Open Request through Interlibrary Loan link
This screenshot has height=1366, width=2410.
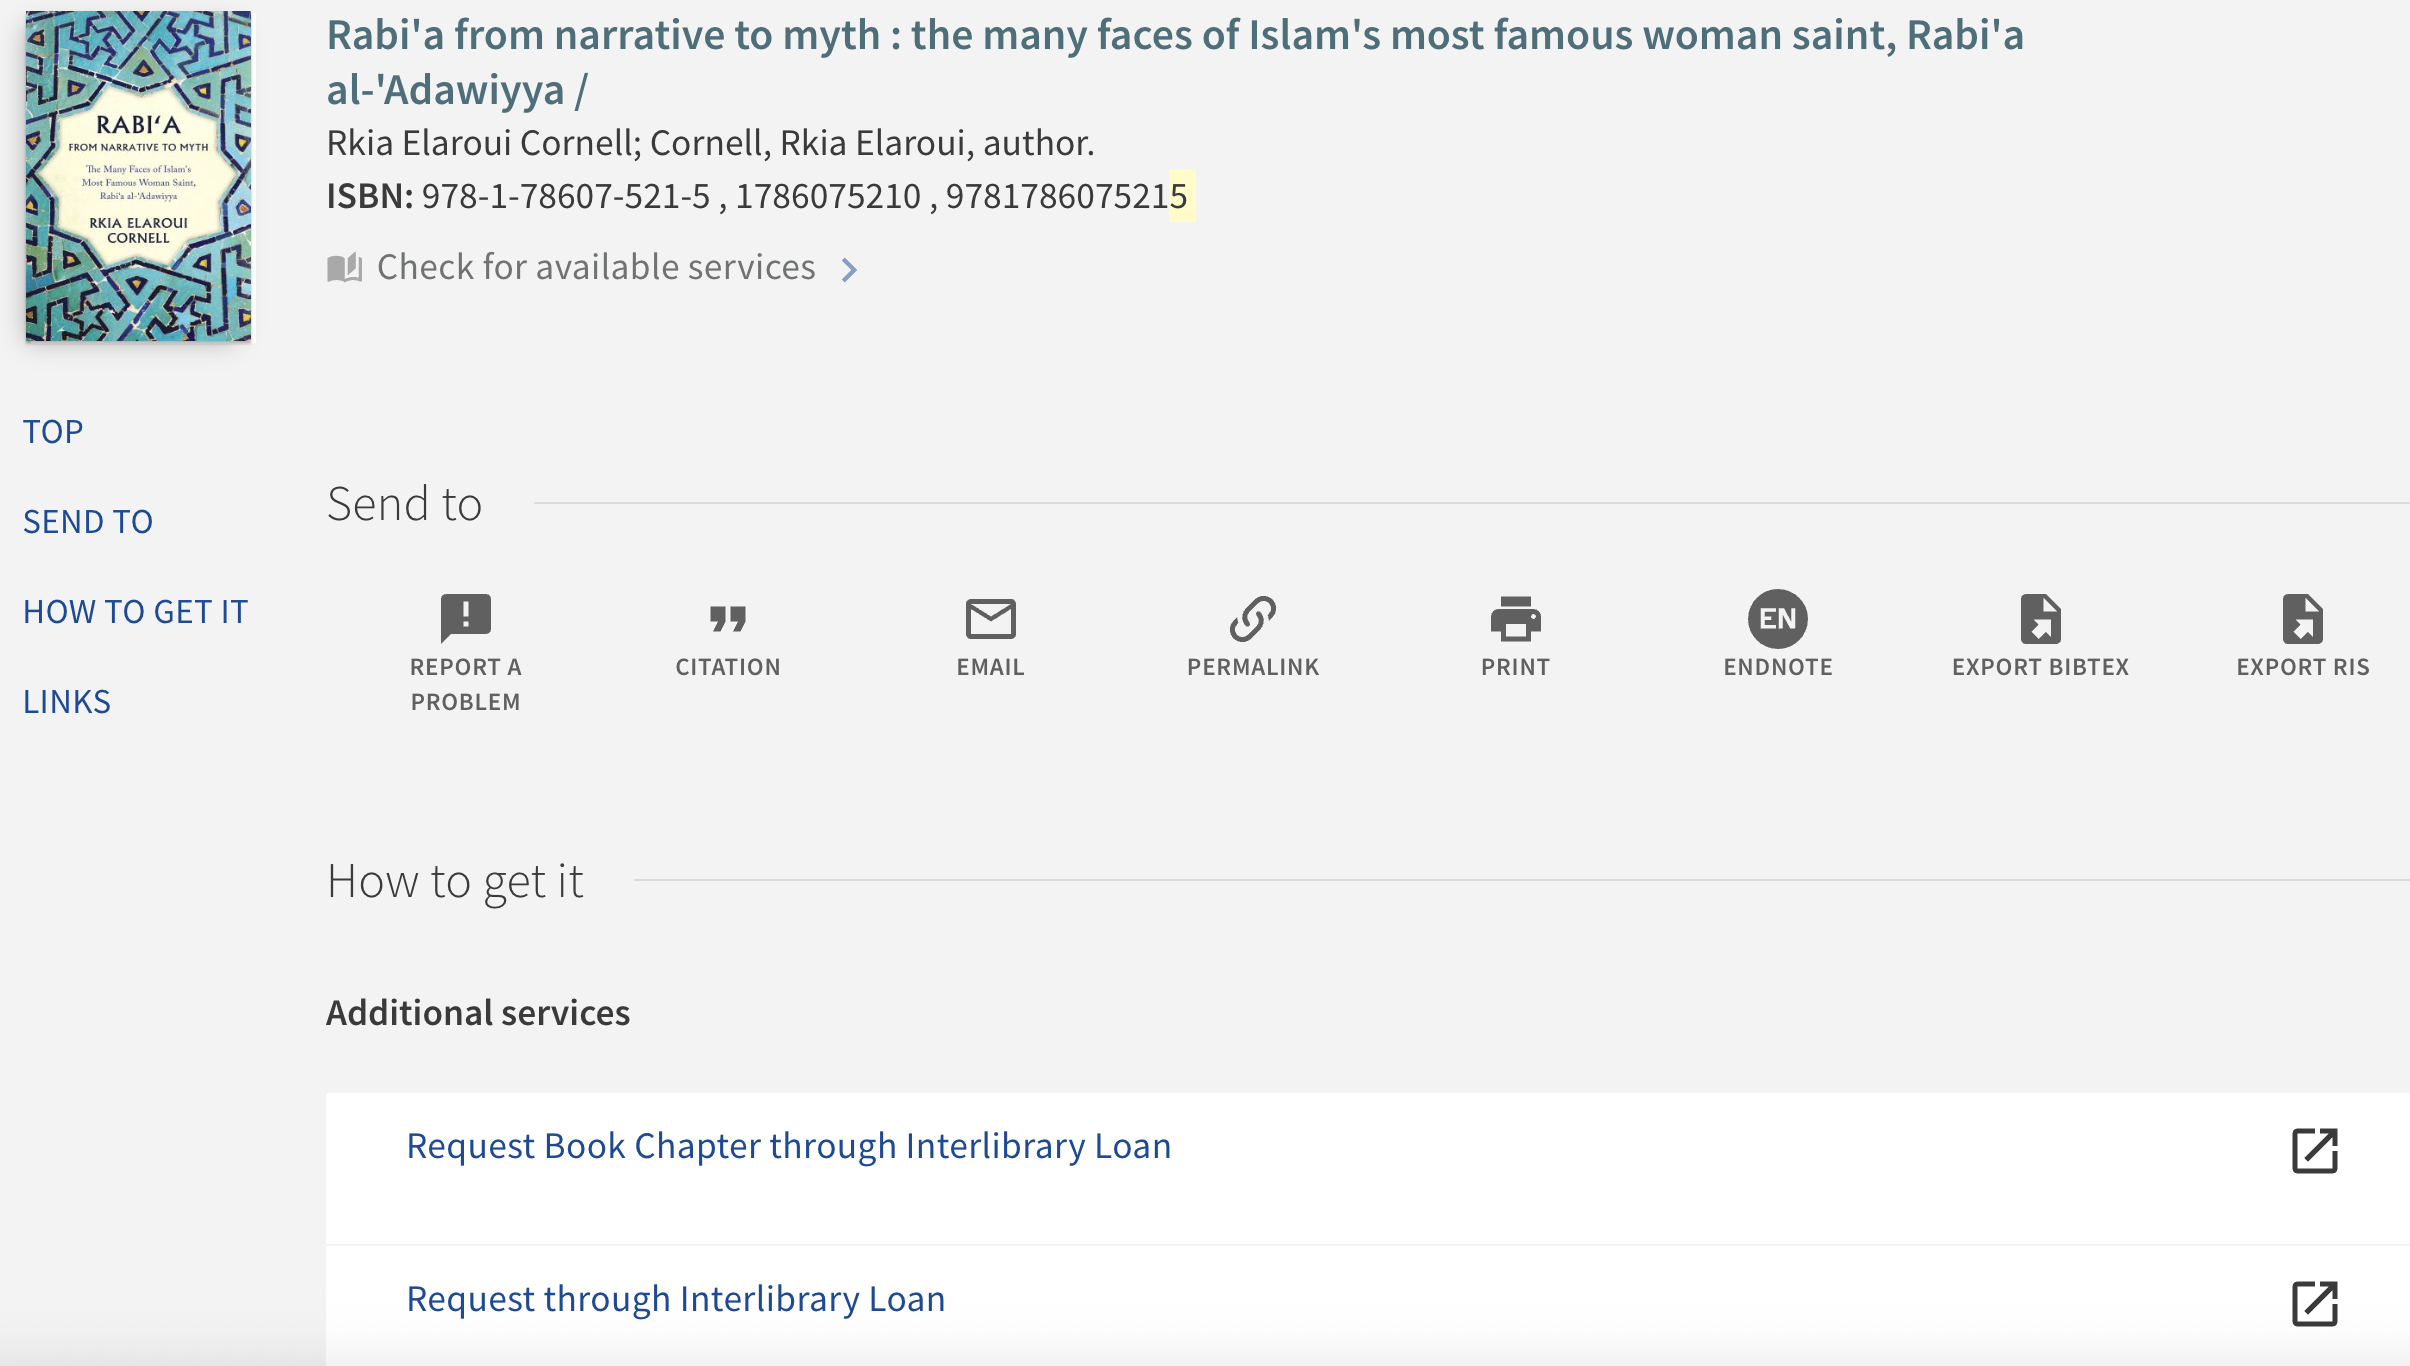pos(675,1299)
